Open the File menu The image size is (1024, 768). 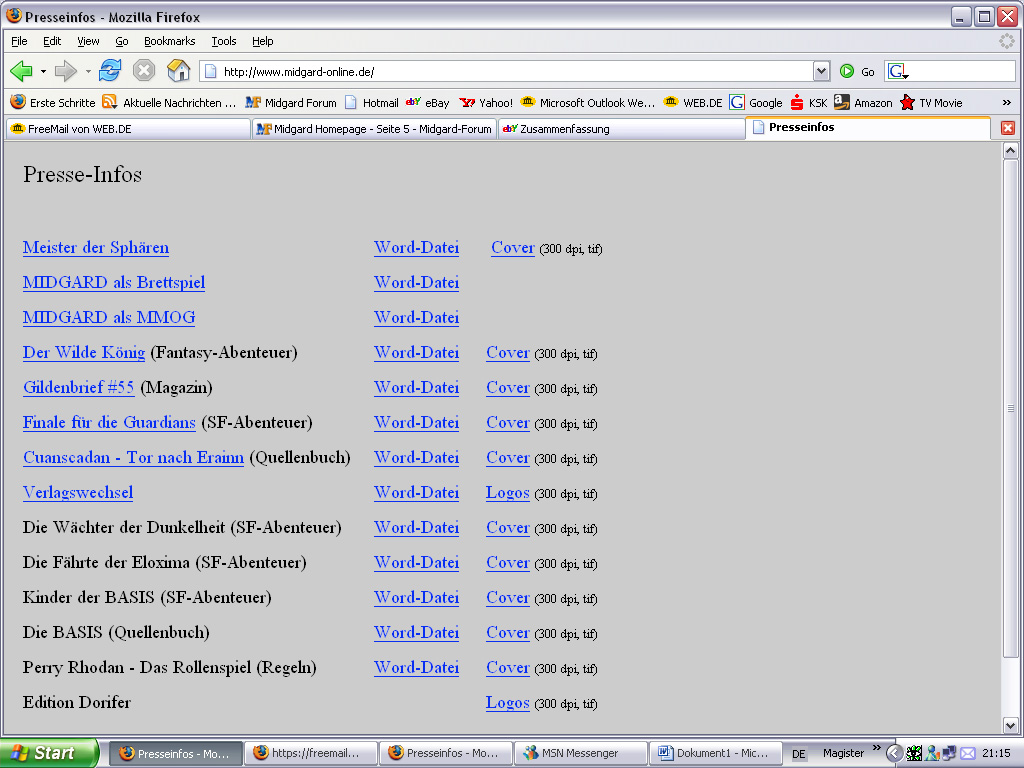pyautogui.click(x=19, y=41)
